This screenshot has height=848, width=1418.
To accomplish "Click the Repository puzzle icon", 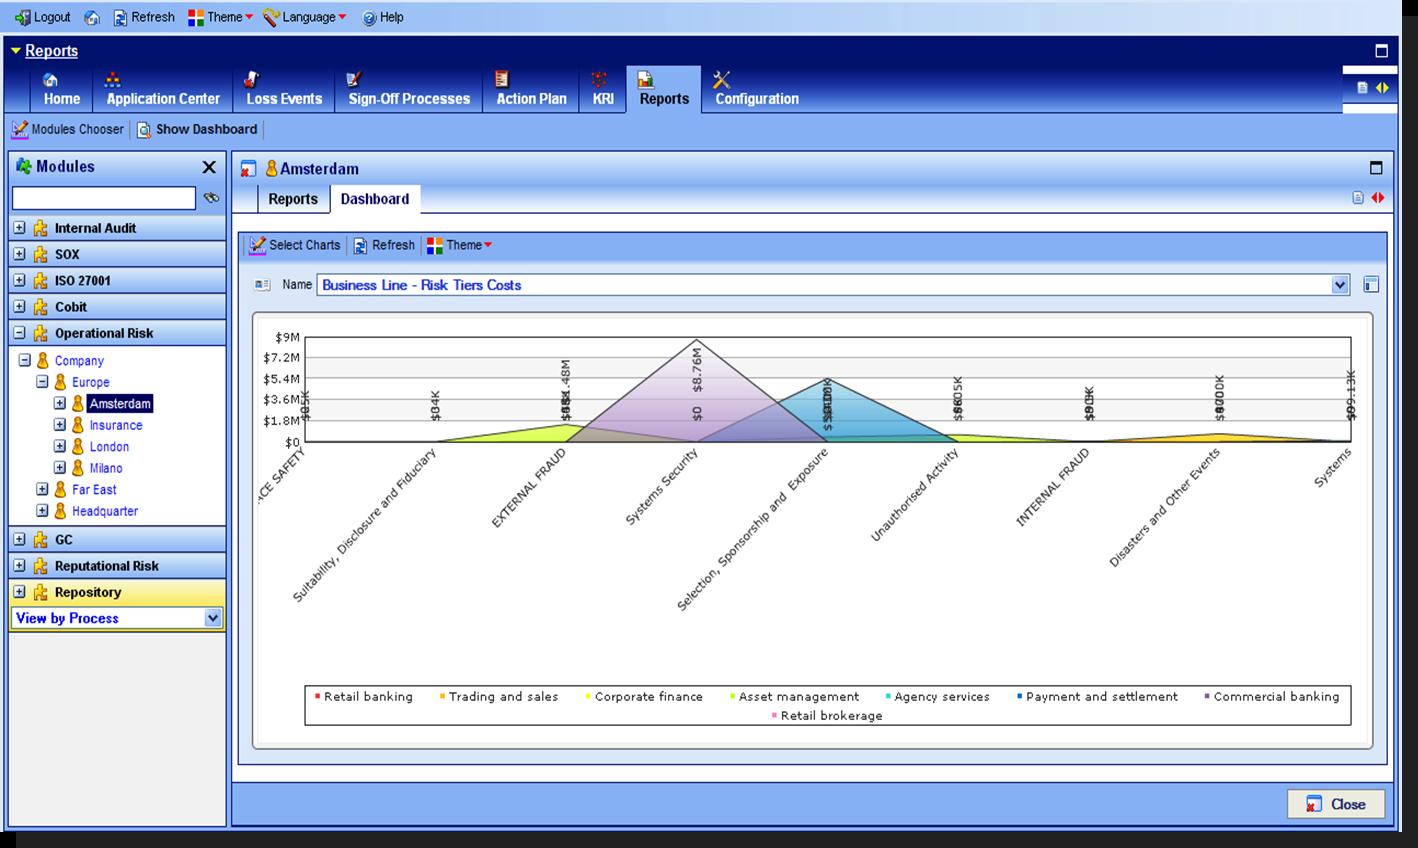I will pos(40,592).
